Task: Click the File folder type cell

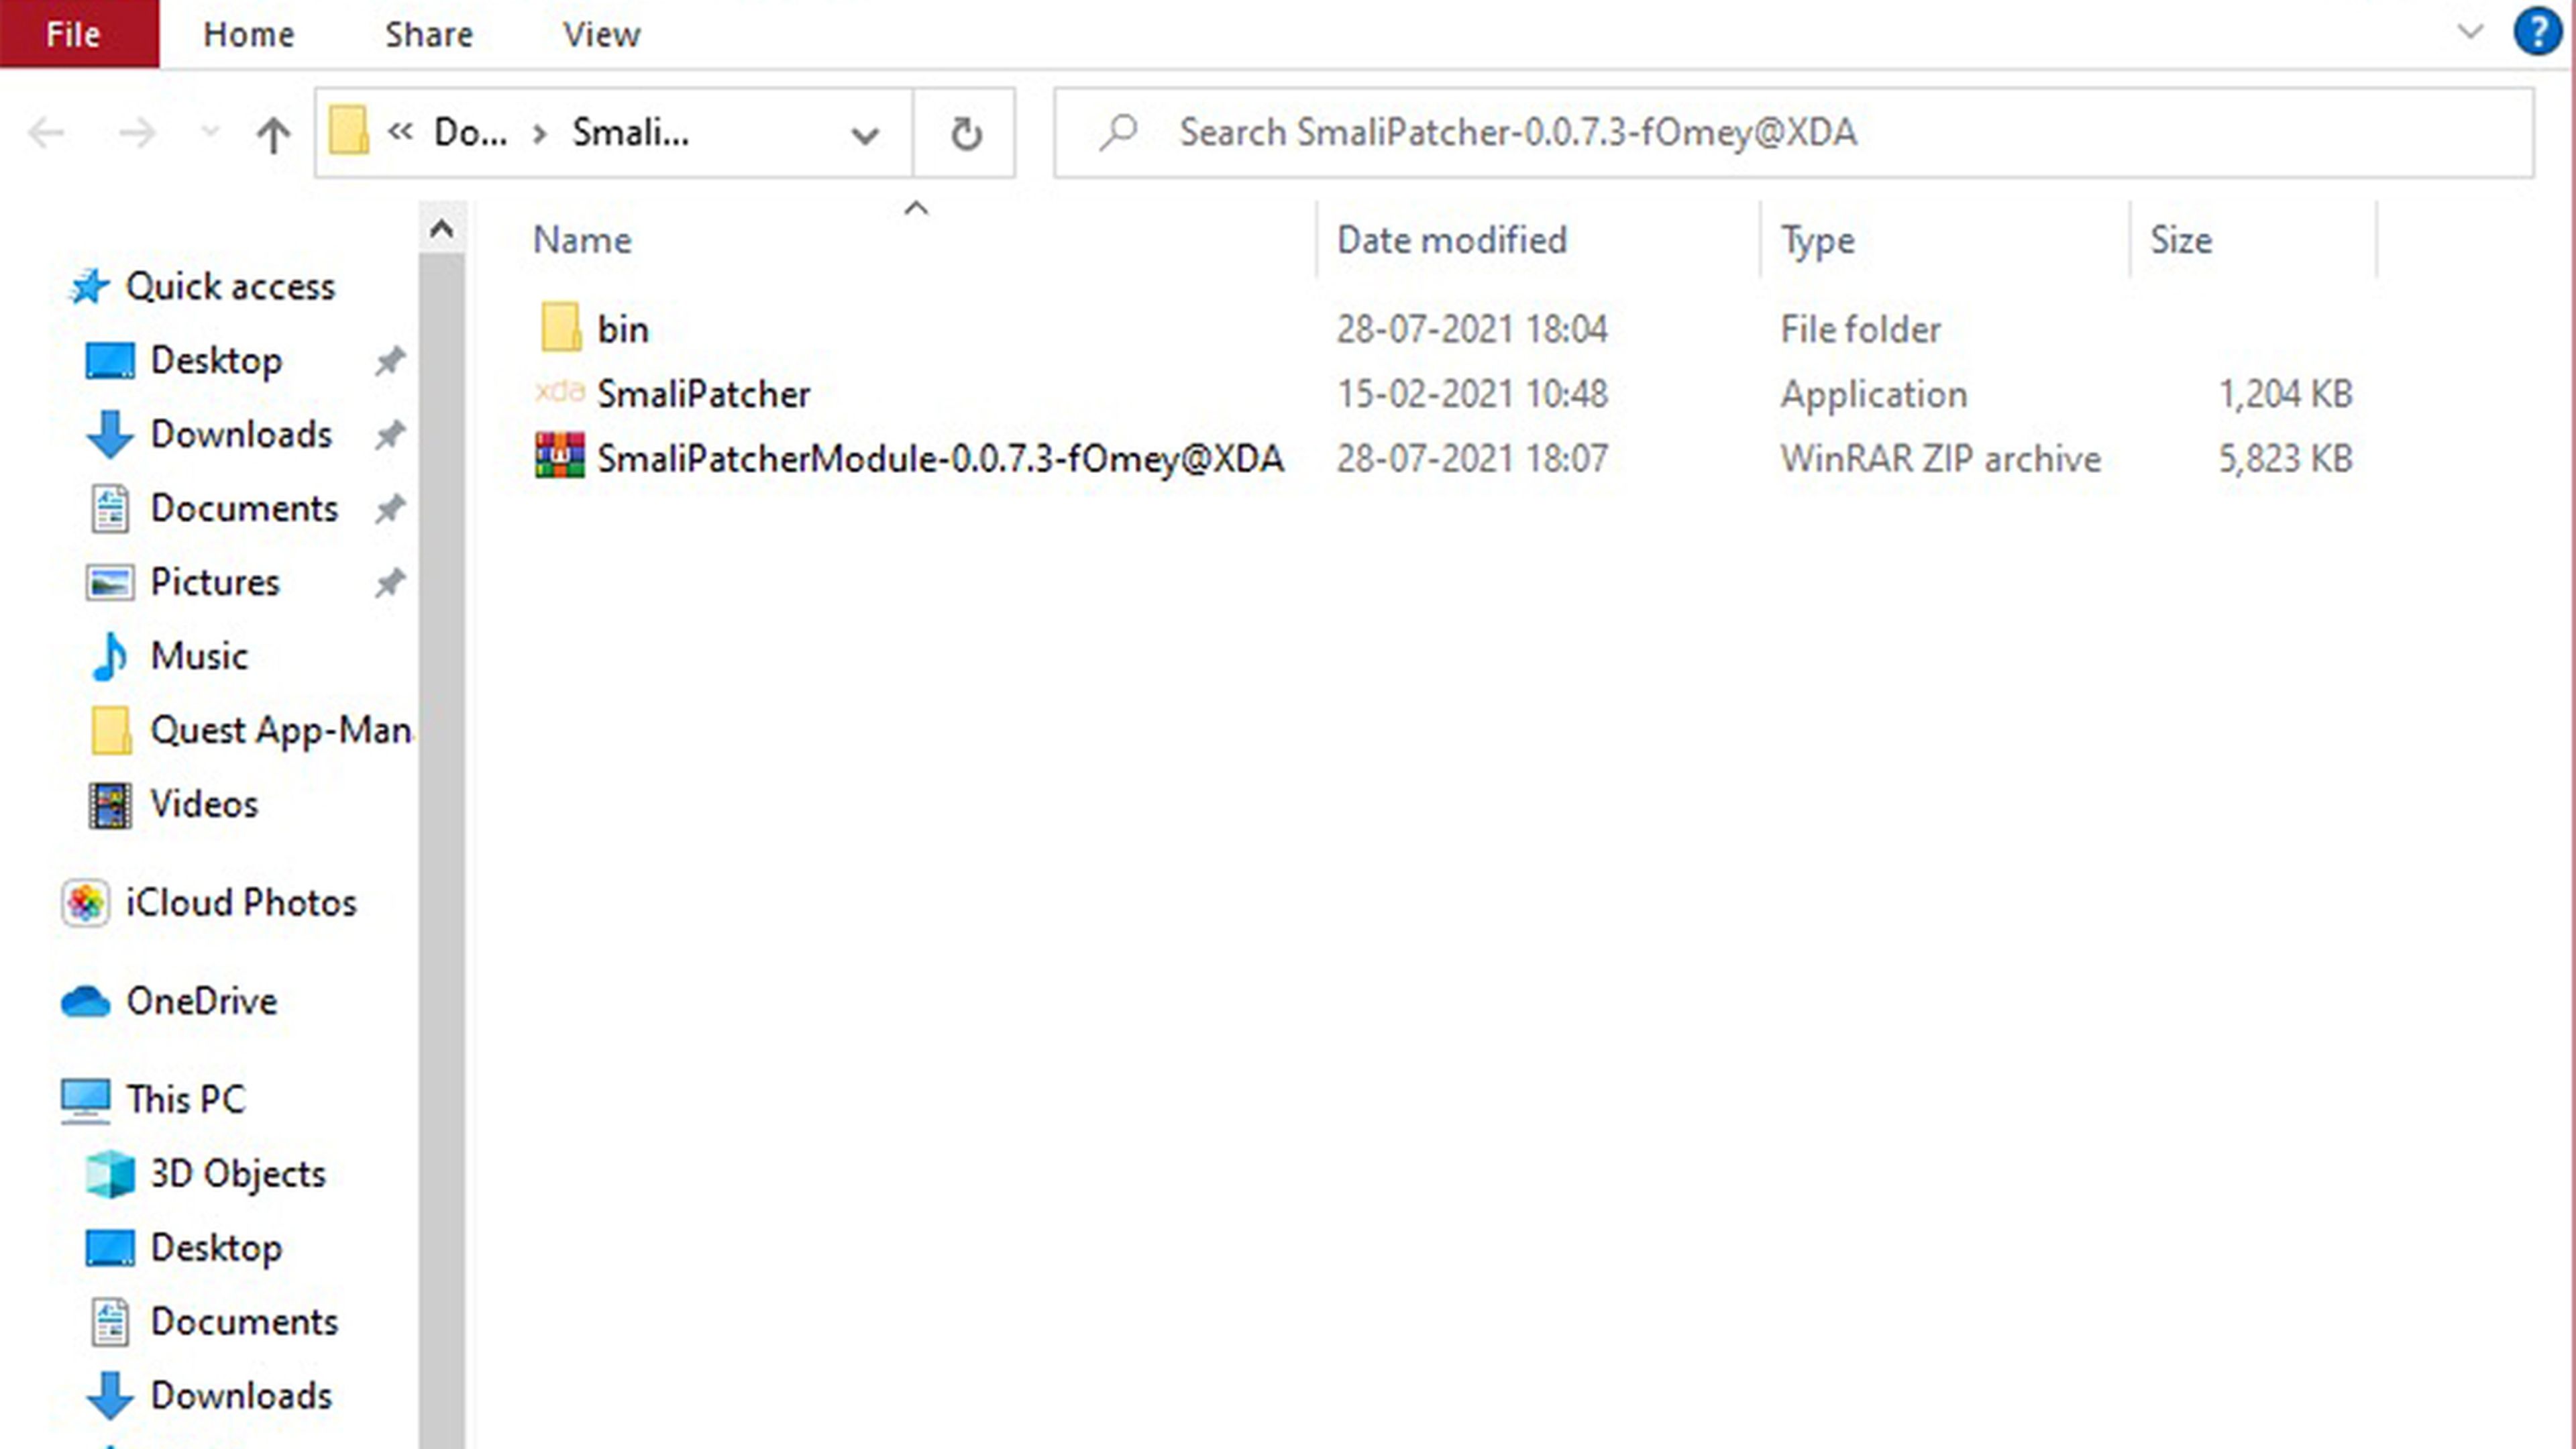Action: coord(1860,329)
